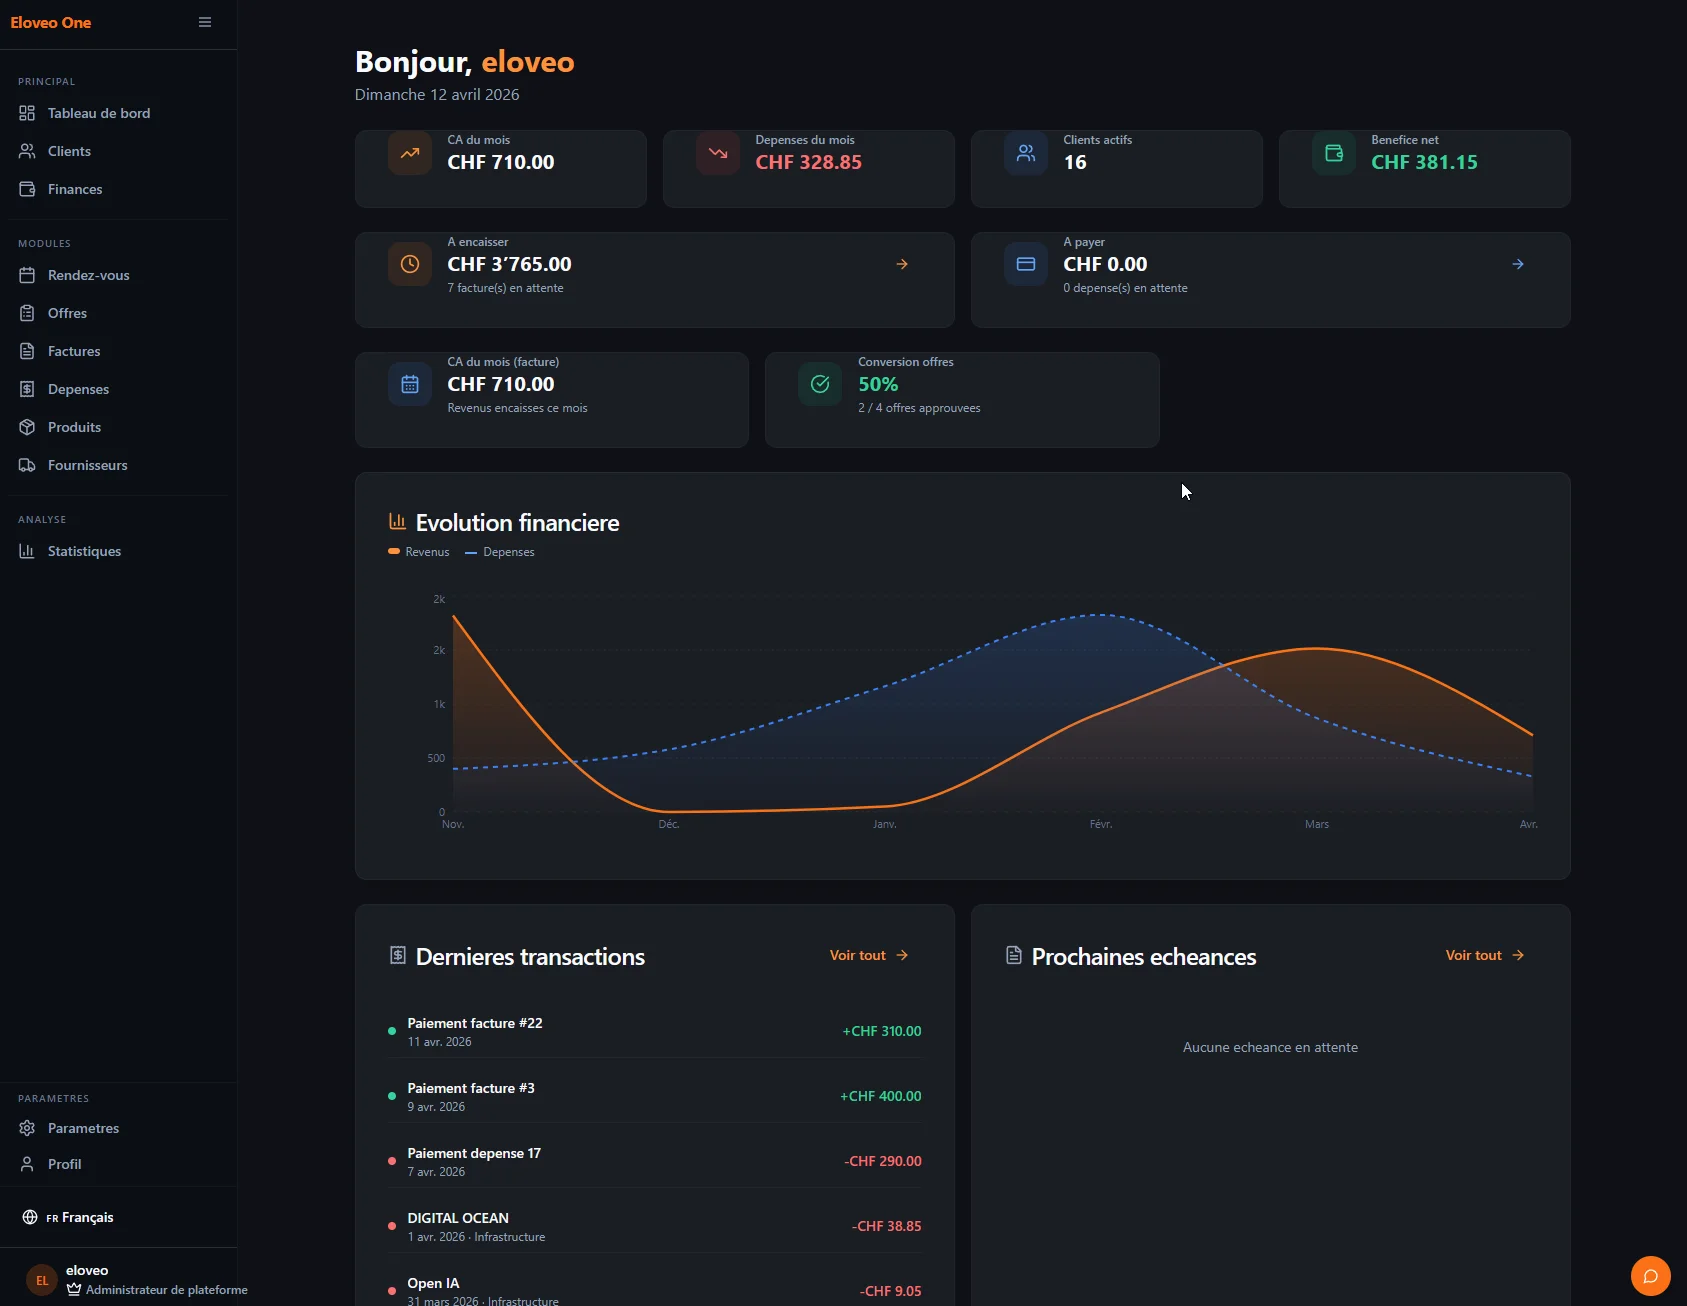Screen dimensions: 1687x1306
Task: Open Statistiques from the sidebar
Action: point(84,551)
